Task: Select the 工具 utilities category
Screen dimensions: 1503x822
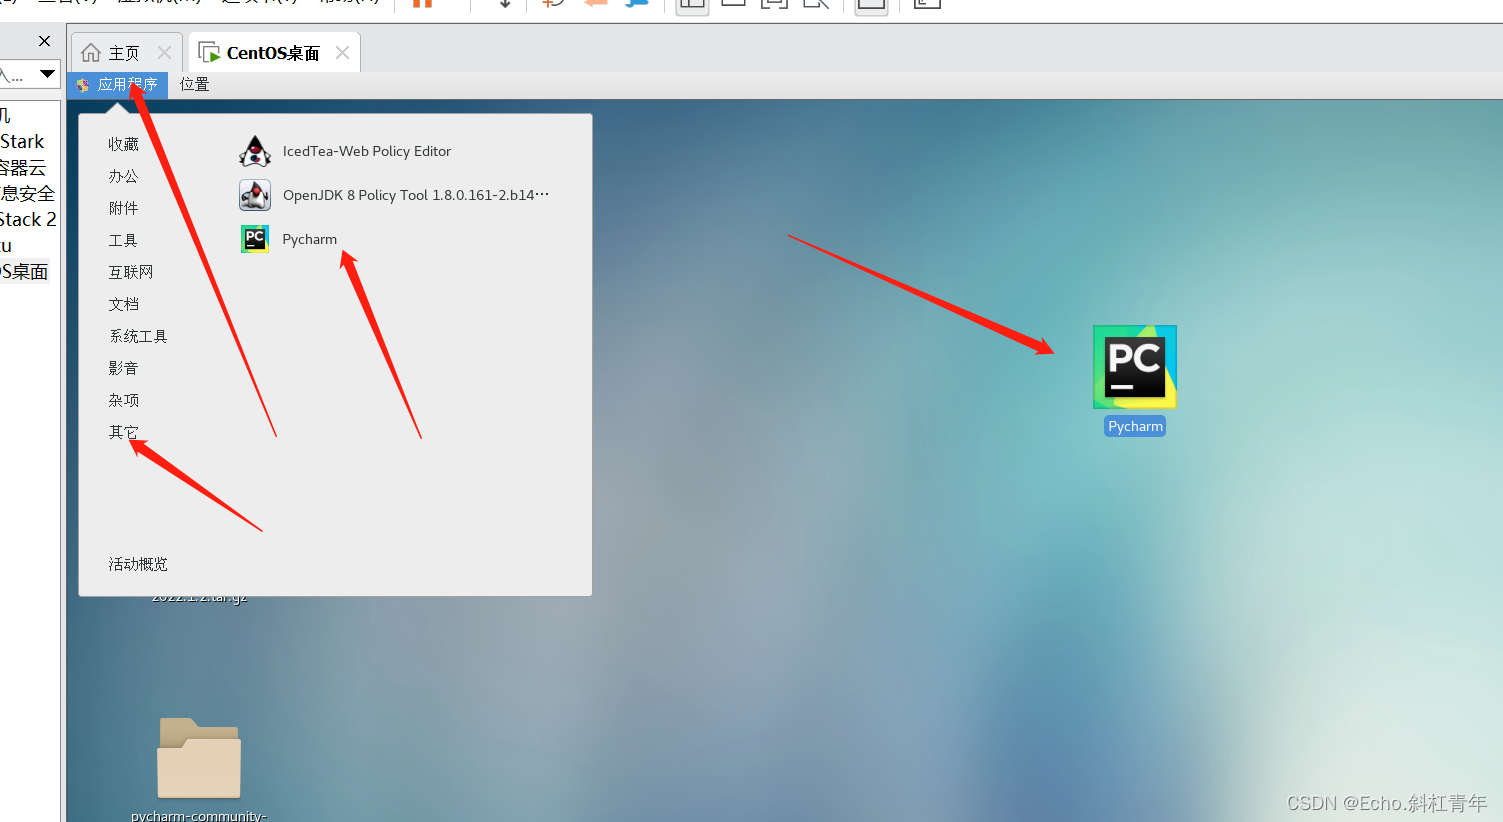Action: point(123,240)
